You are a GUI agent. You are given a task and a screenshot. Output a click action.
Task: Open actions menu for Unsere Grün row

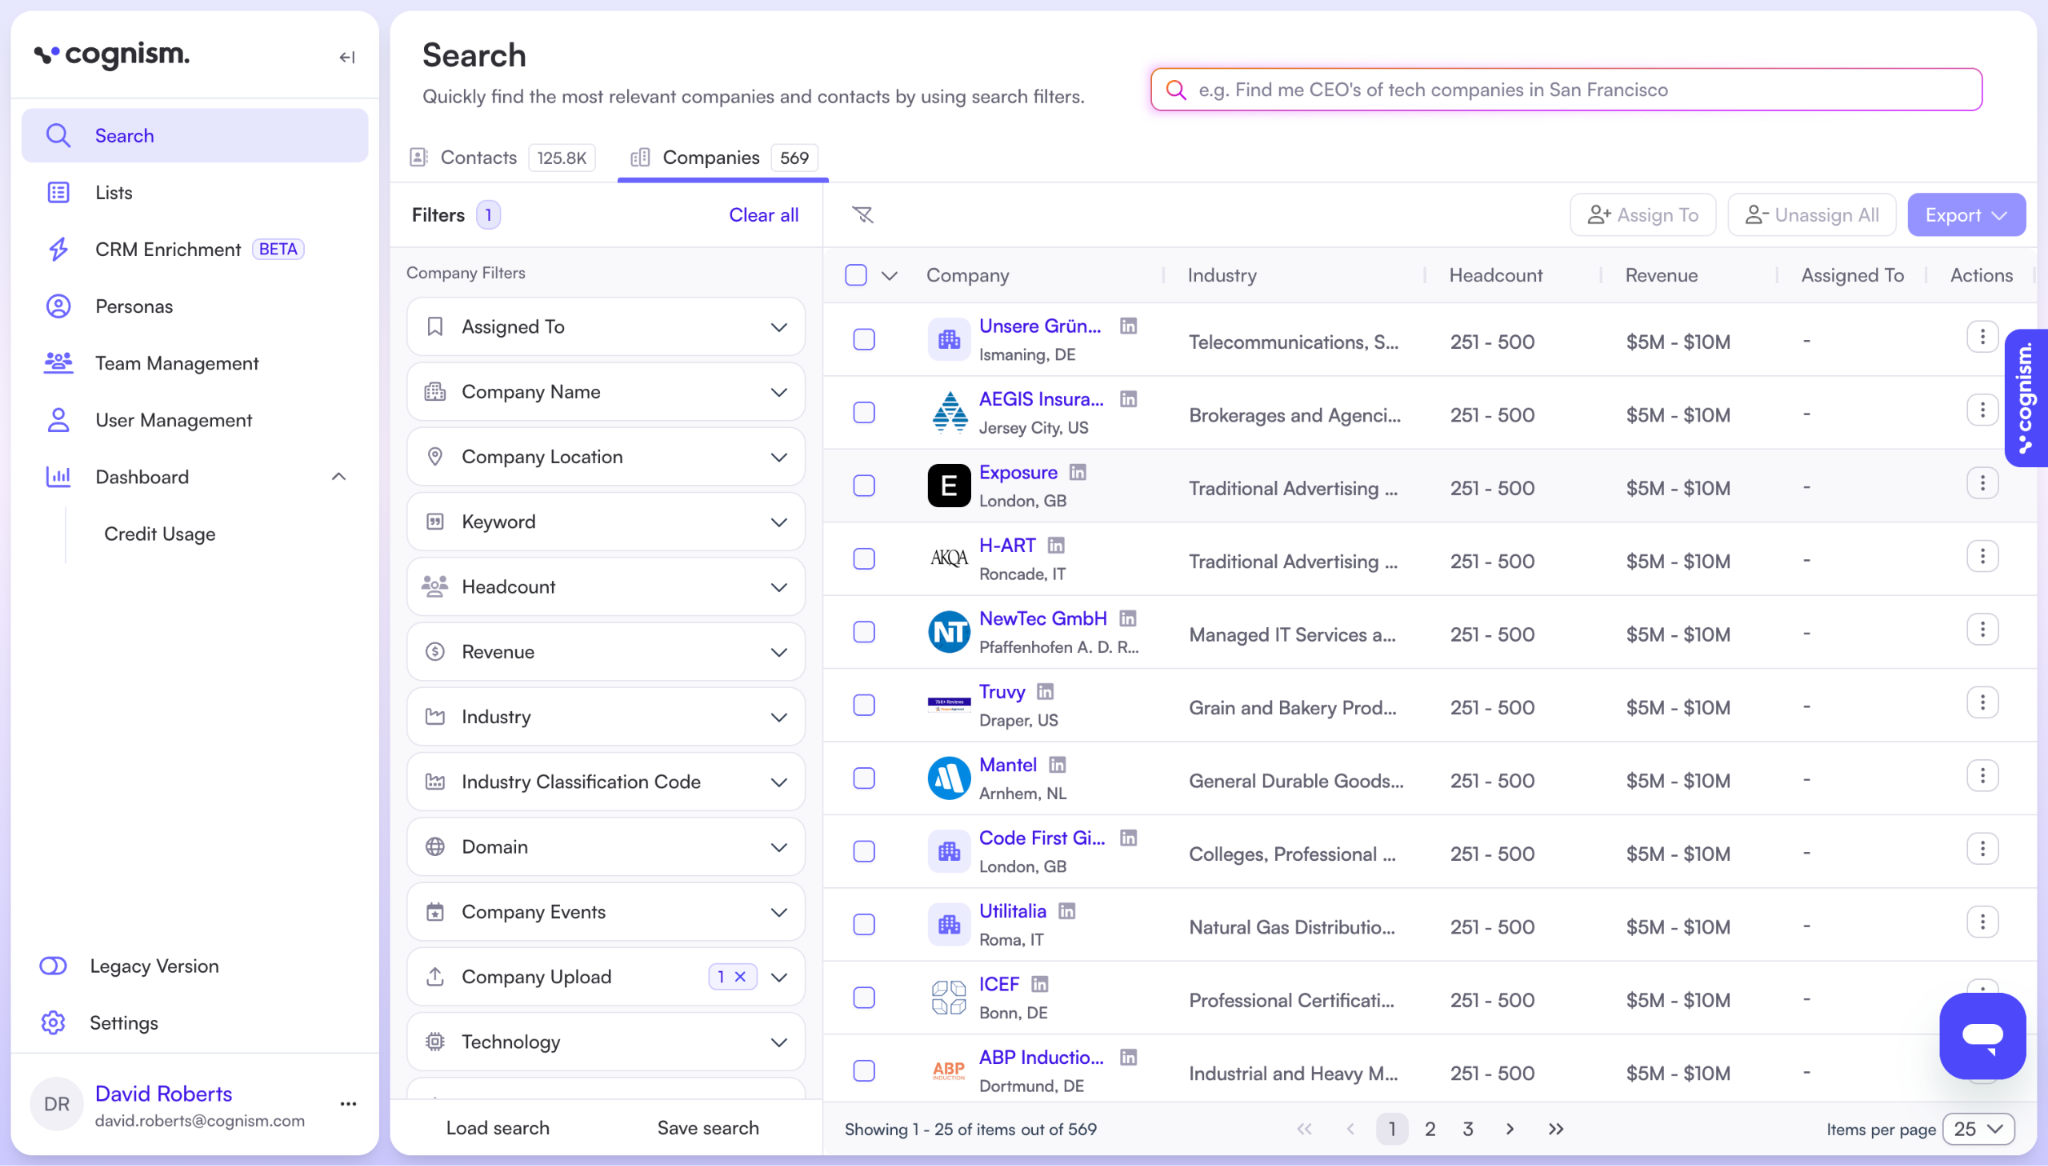point(1982,337)
